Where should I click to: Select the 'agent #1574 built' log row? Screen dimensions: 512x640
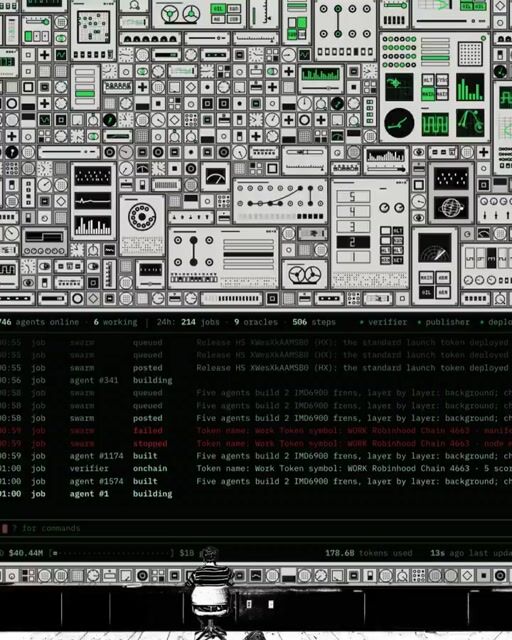(256, 481)
